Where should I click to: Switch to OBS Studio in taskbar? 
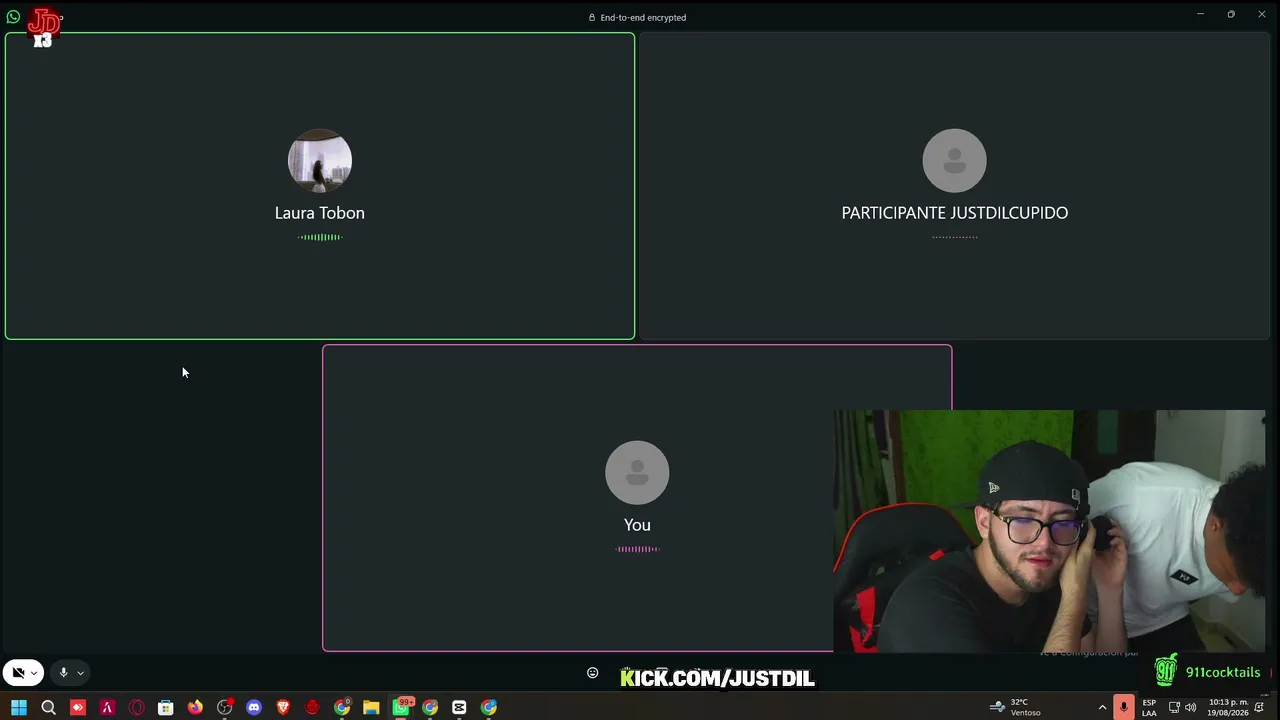point(225,708)
